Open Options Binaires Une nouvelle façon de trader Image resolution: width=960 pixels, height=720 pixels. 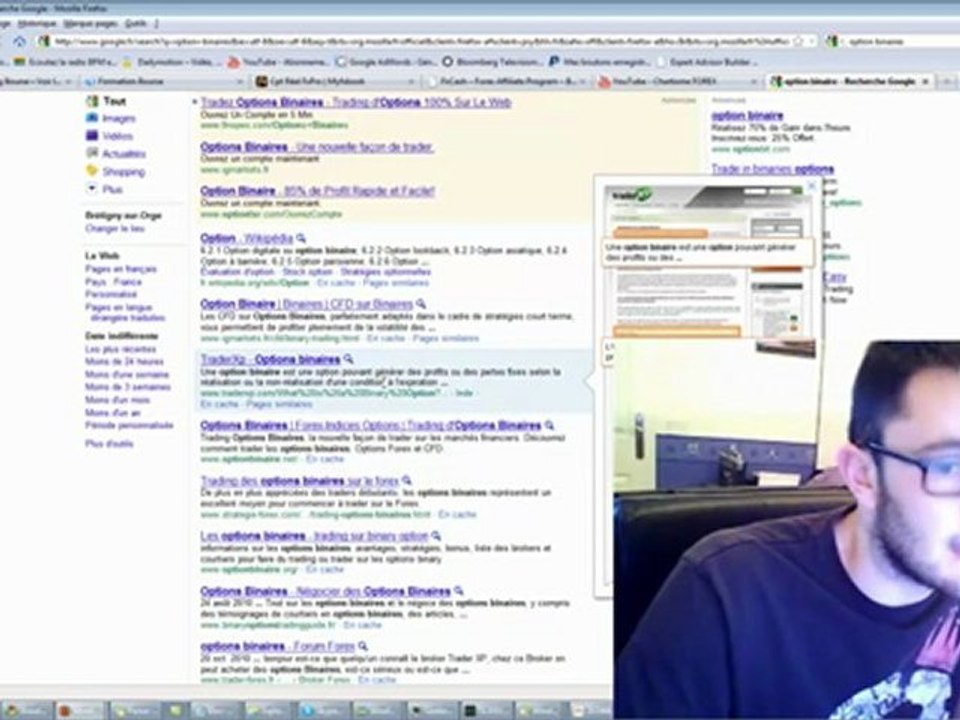click(317, 146)
